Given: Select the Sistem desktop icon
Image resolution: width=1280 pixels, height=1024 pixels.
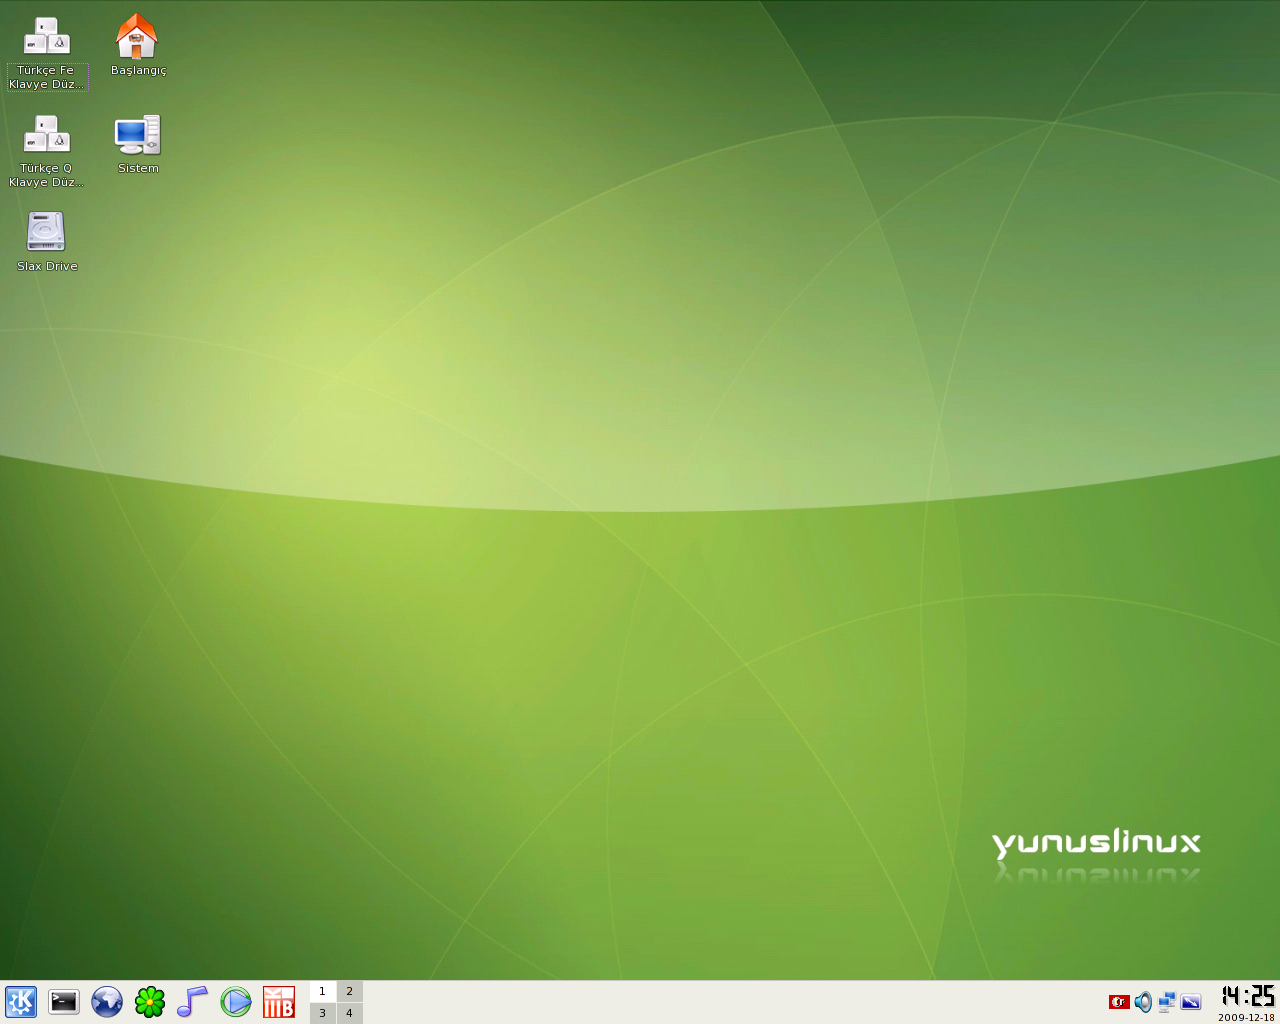Looking at the screenshot, I should (137, 136).
